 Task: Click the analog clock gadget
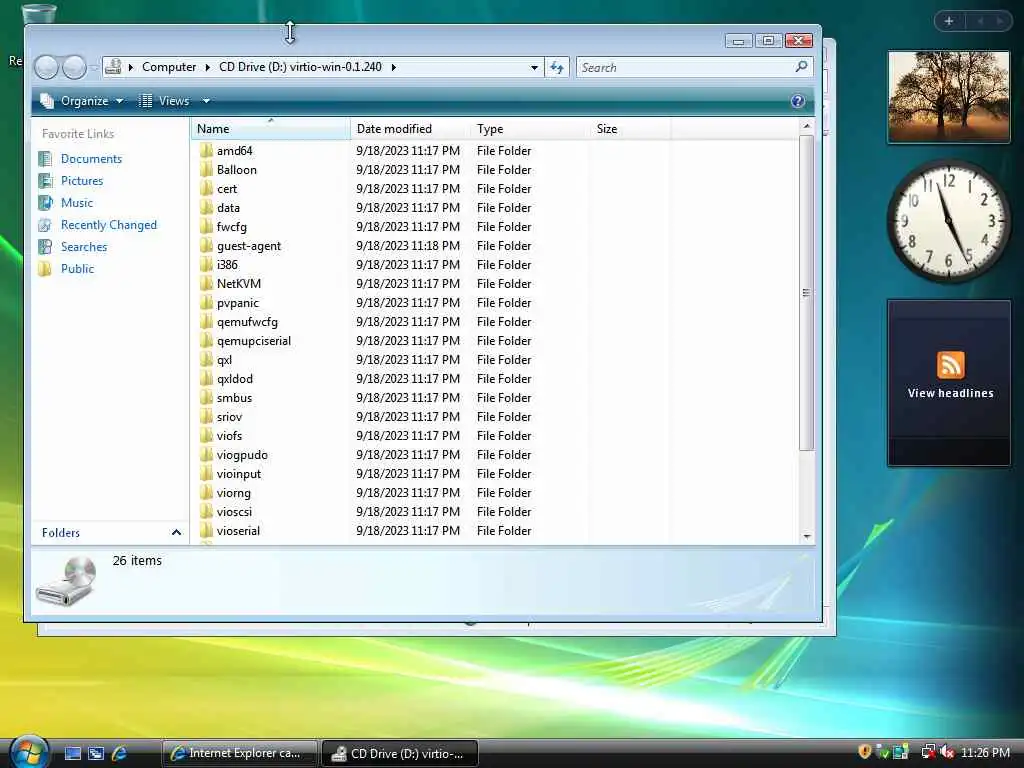point(948,221)
